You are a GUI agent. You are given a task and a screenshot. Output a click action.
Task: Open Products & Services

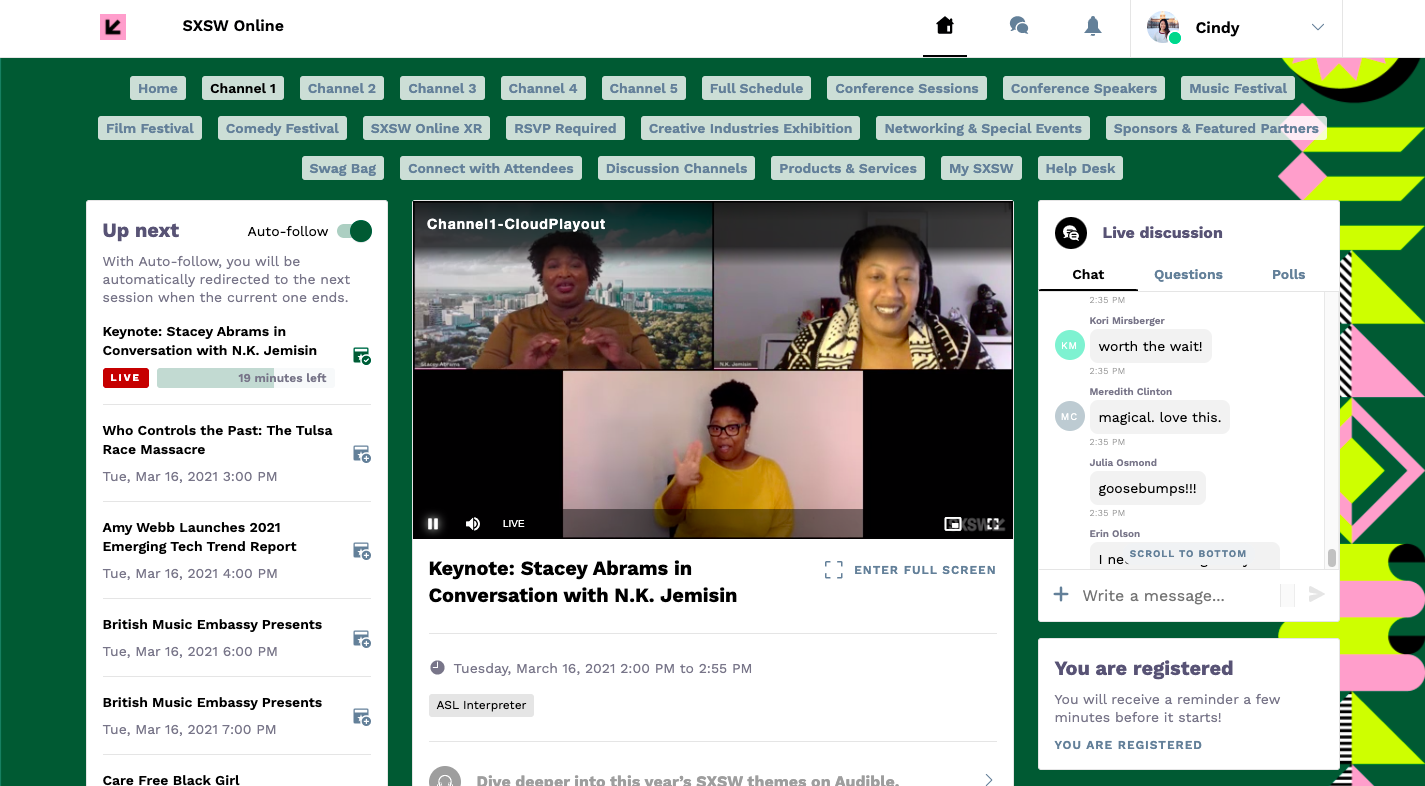[x=848, y=168]
